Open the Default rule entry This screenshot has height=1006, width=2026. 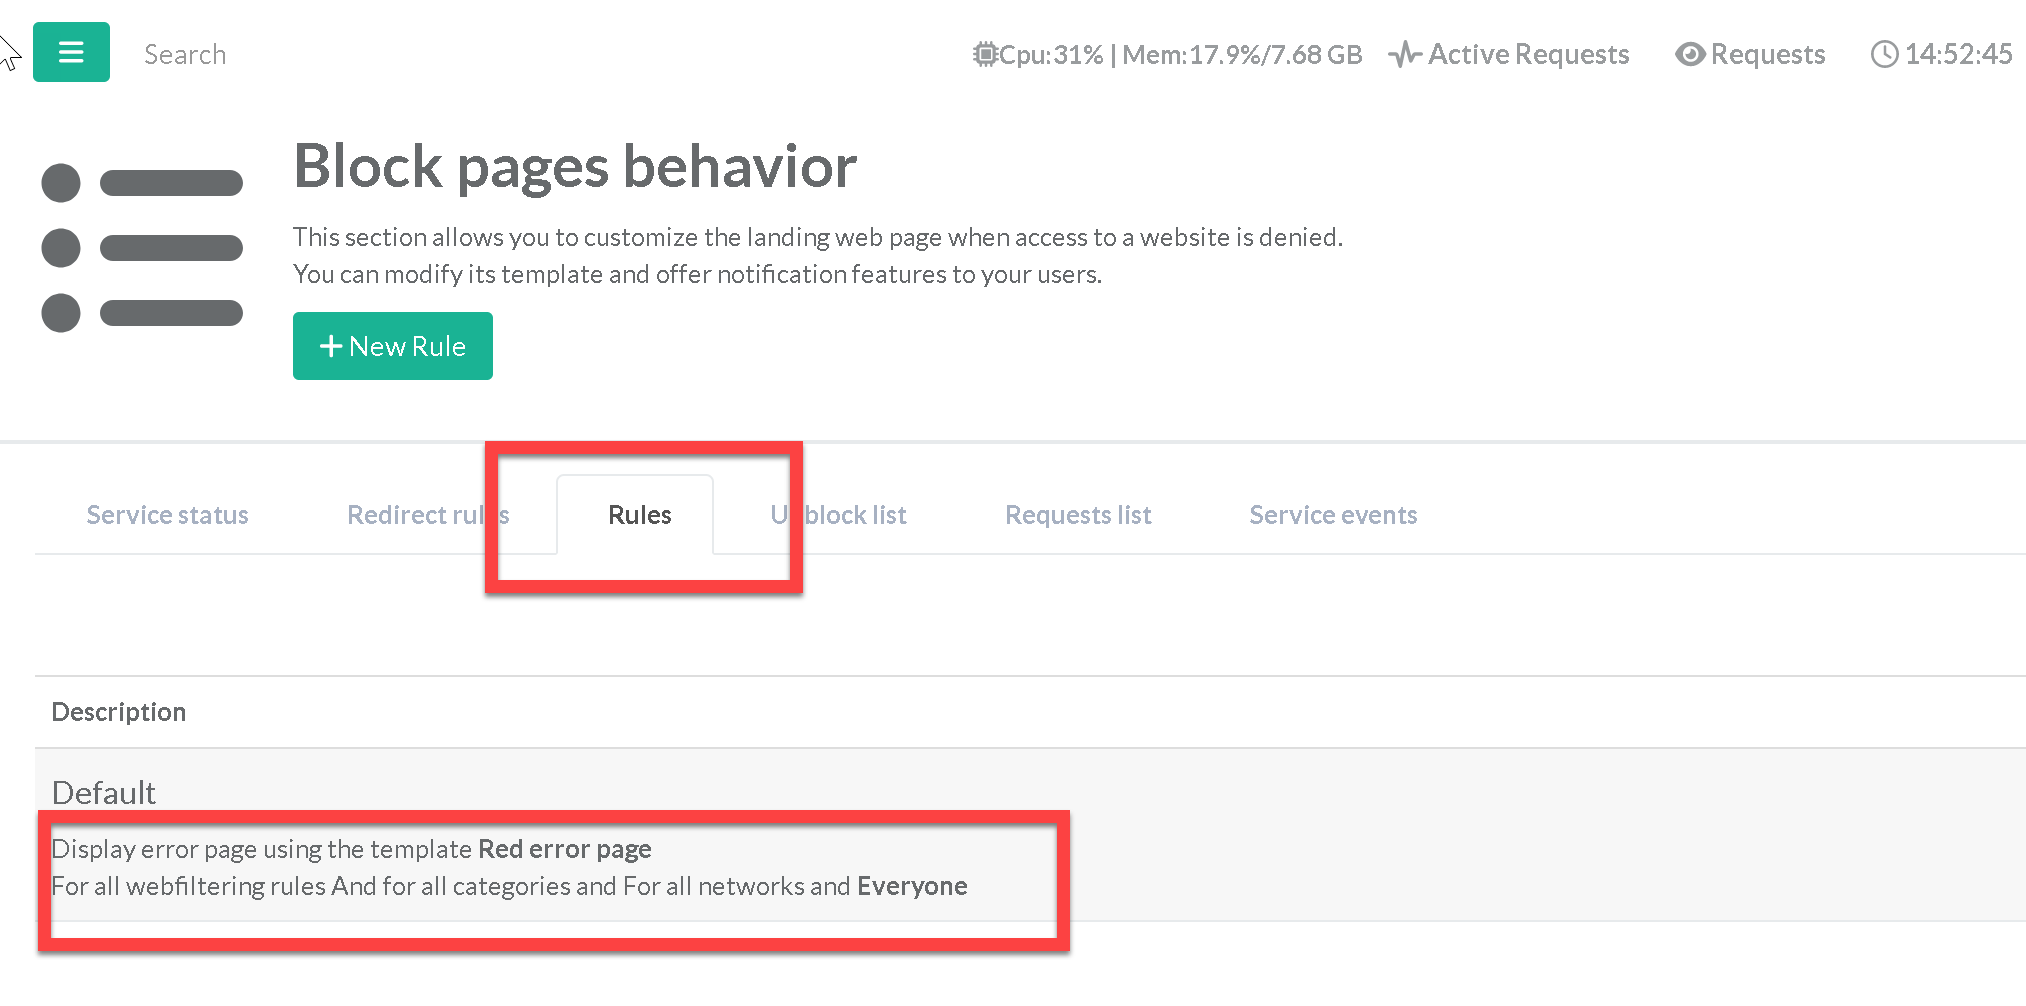[x=104, y=792]
